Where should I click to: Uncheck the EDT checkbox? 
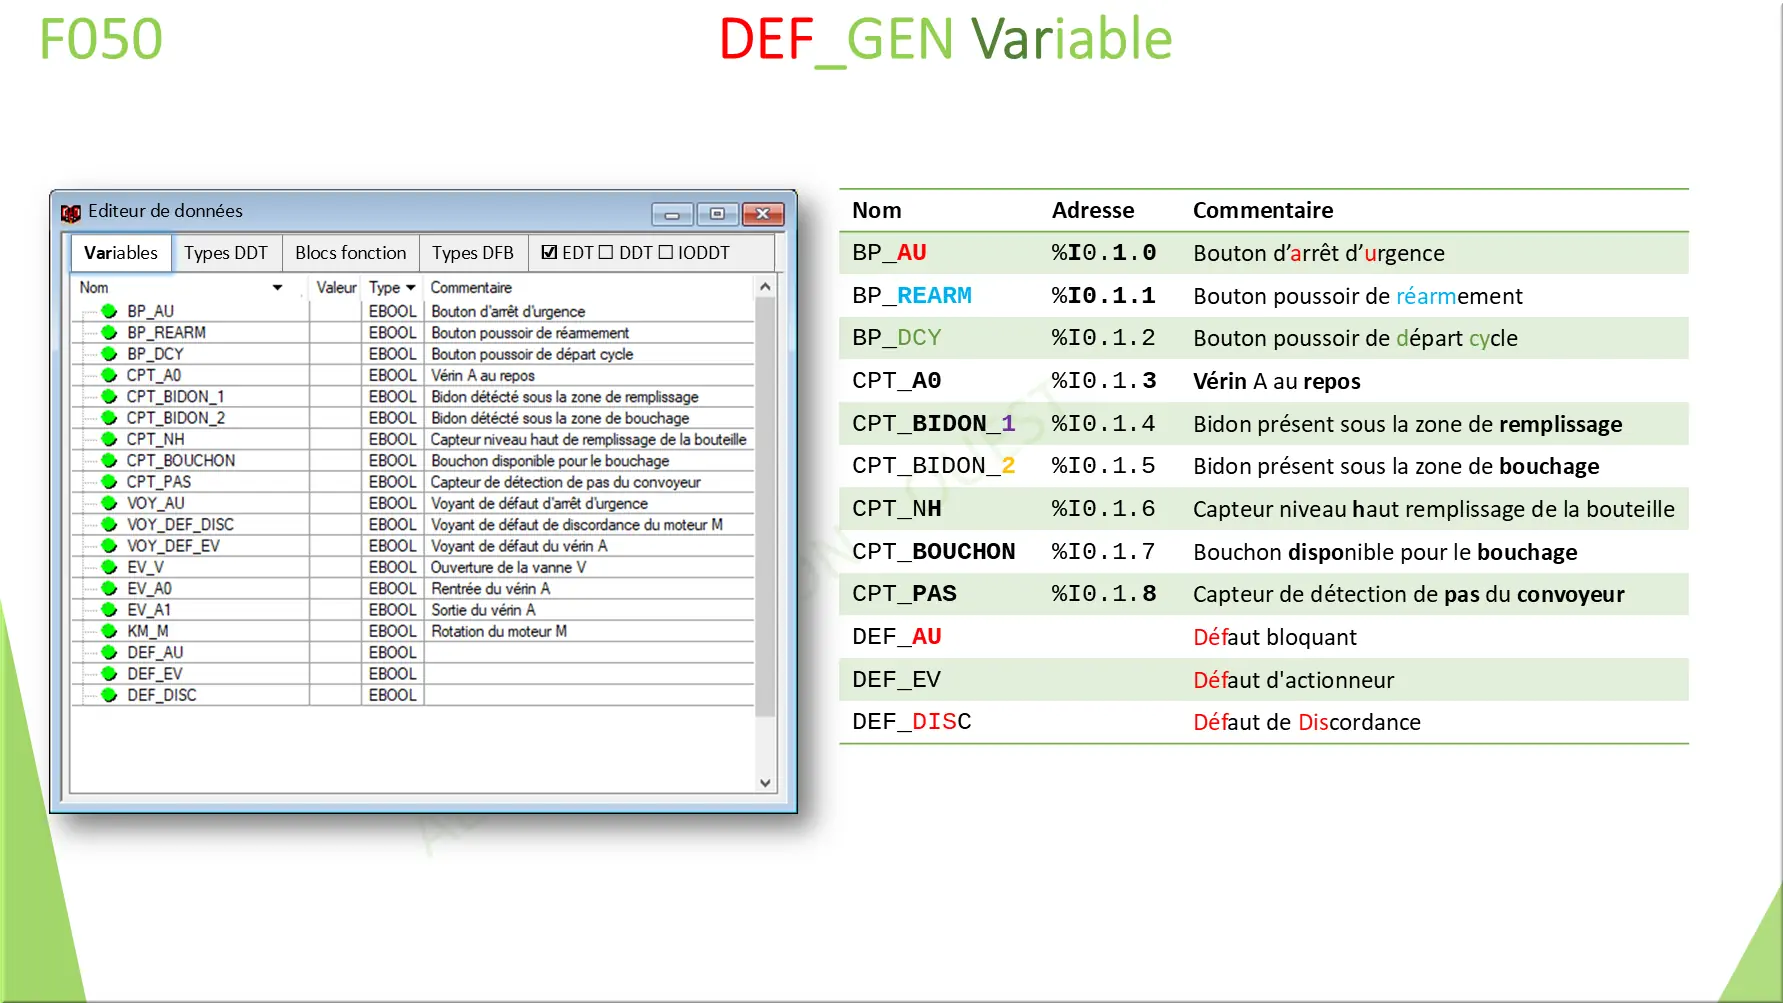[549, 252]
